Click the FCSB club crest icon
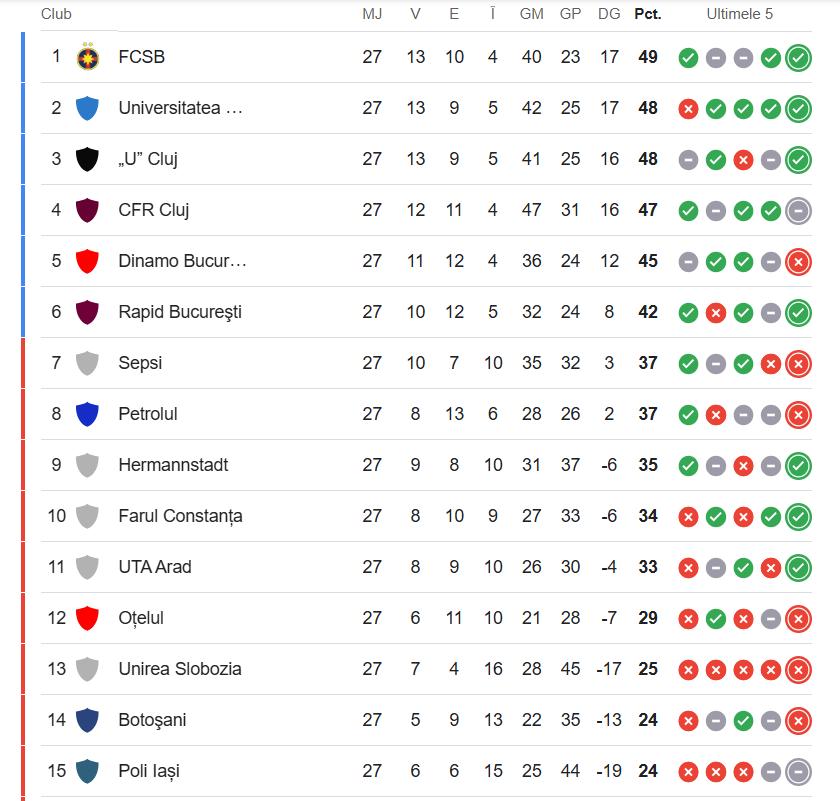Screen dimensions: 840x801 pyautogui.click(x=88, y=57)
